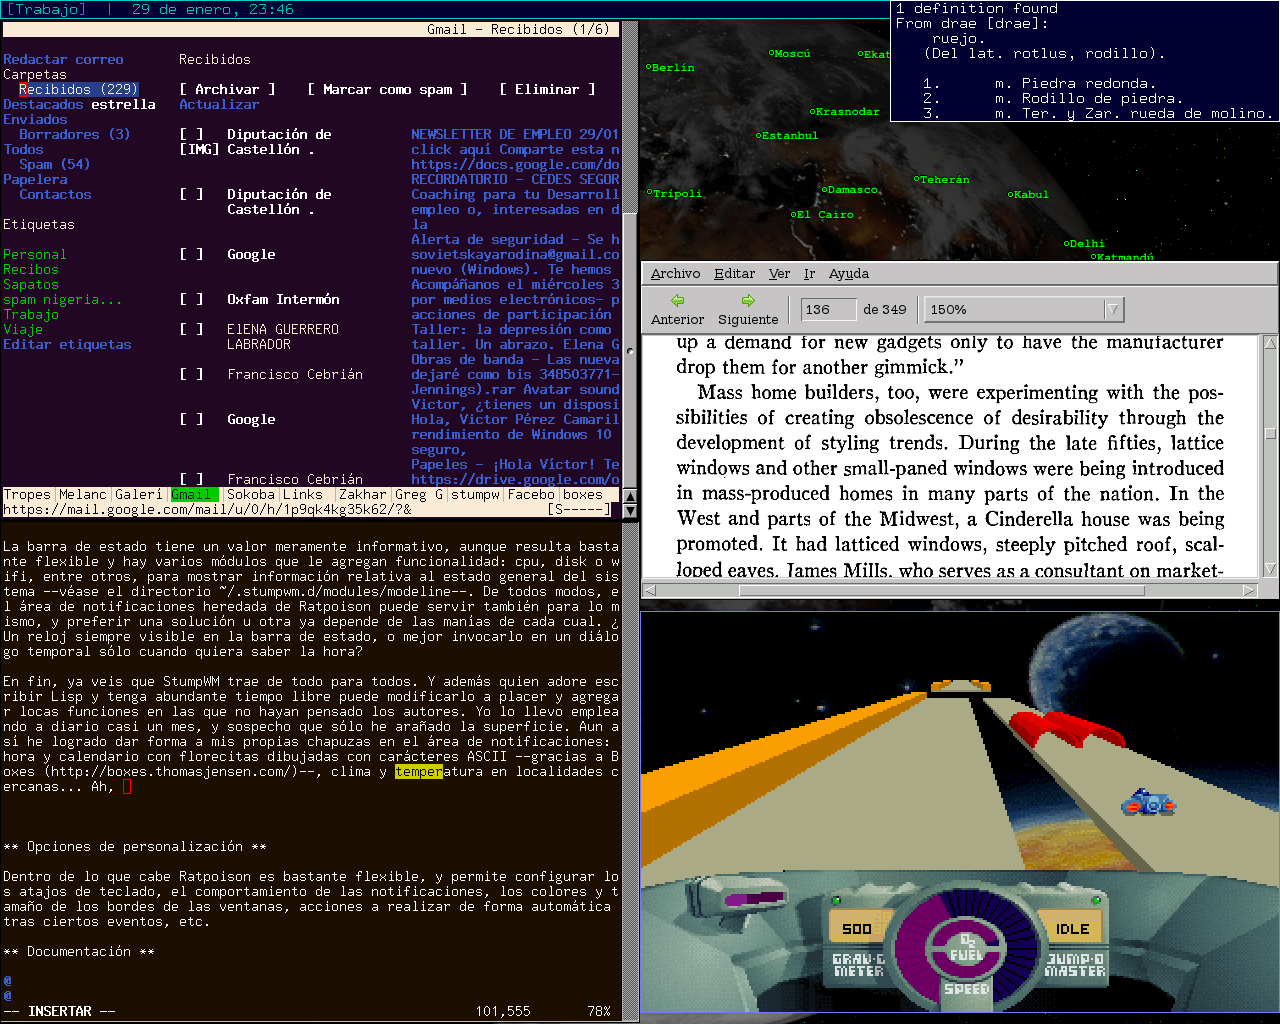
Task: Click the PDF viewer's vertical scrollbar down arrow
Action: [x=1271, y=569]
